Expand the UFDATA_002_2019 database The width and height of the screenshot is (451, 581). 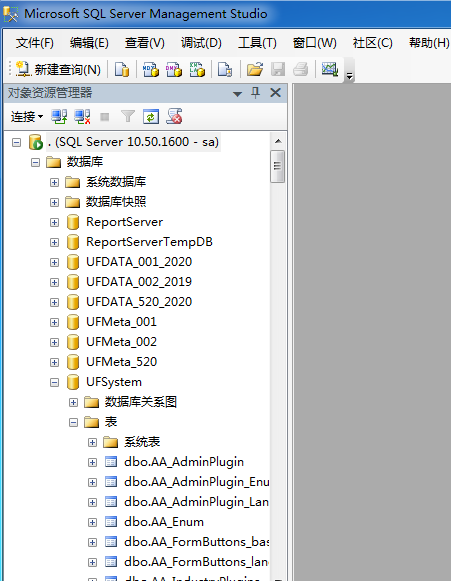tap(54, 282)
